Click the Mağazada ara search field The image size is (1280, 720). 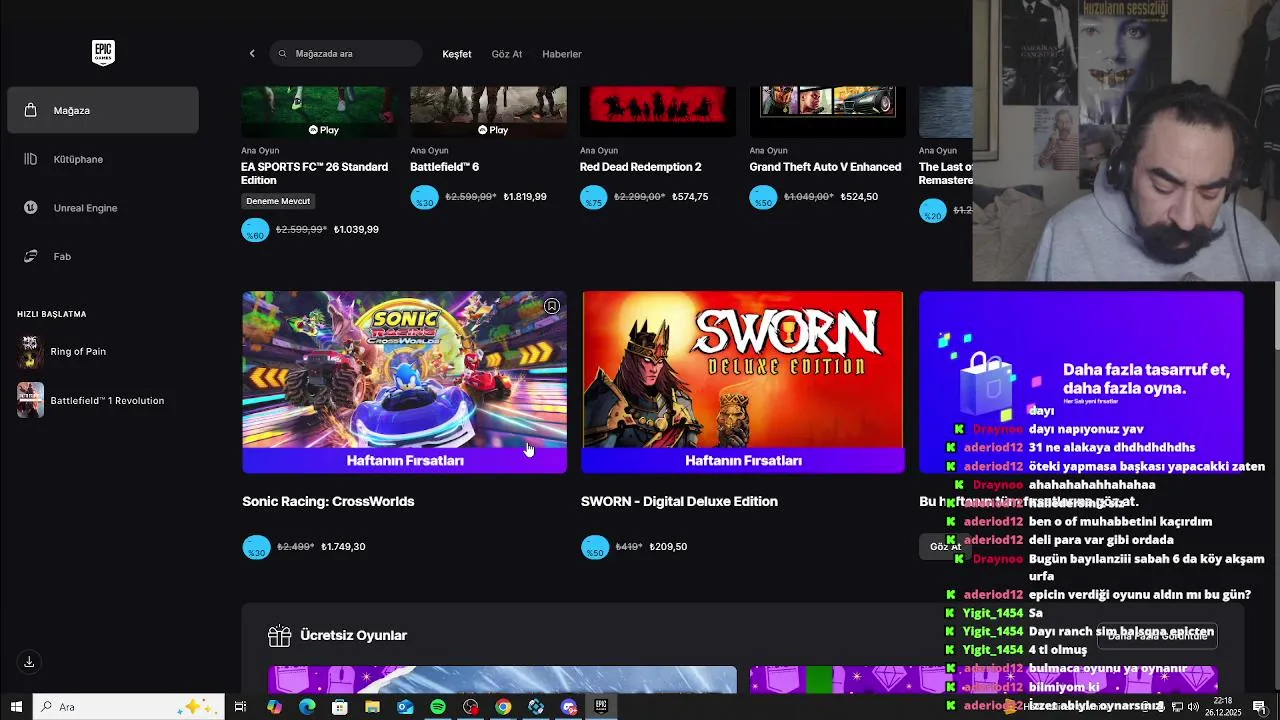(346, 54)
